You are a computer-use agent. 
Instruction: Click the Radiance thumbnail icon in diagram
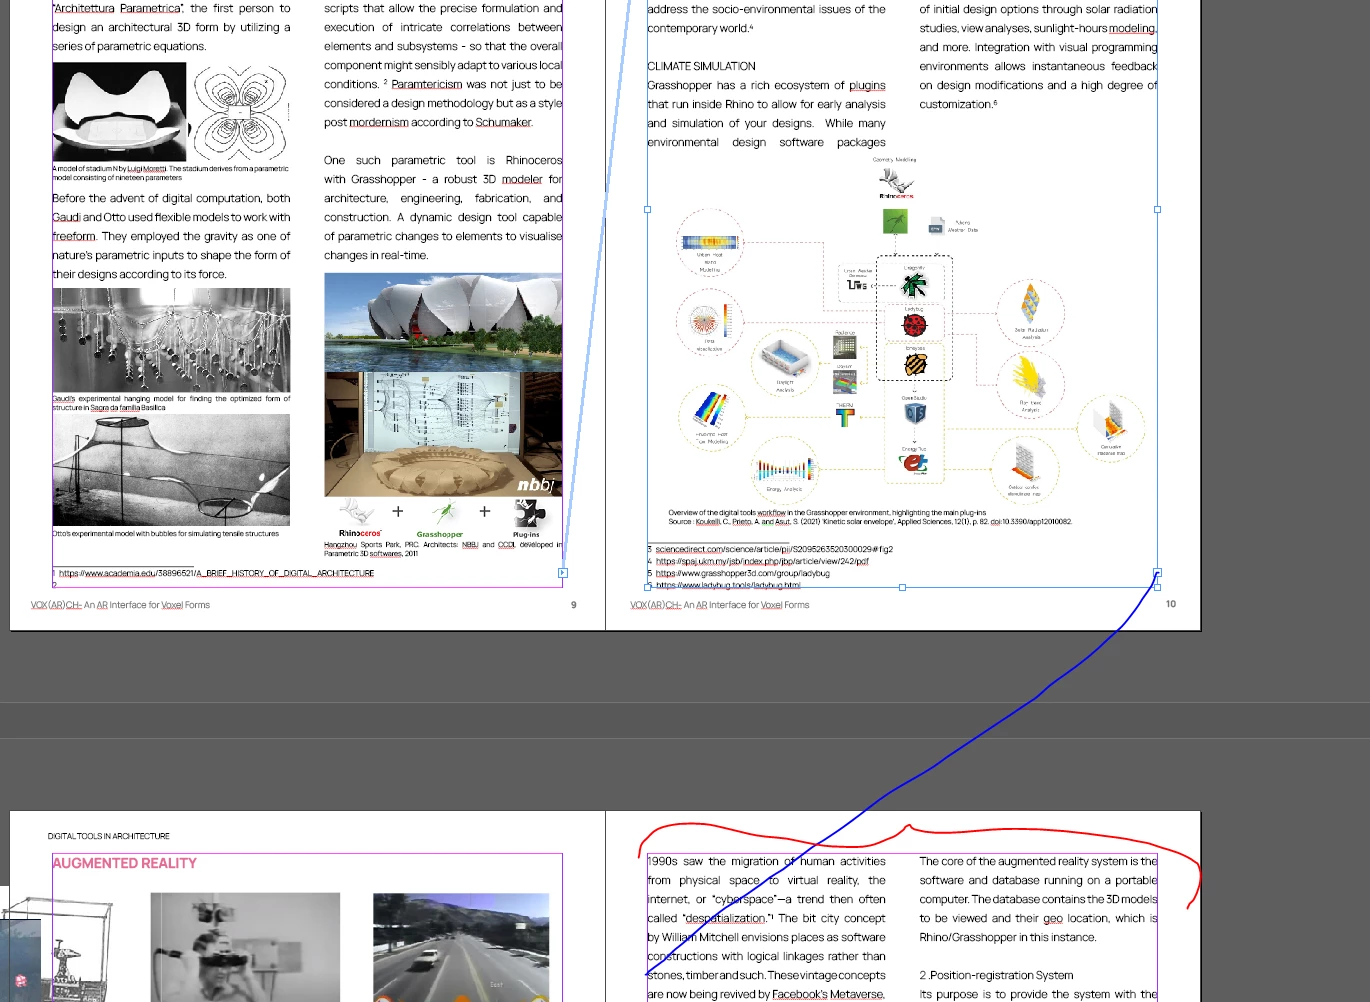coord(845,347)
